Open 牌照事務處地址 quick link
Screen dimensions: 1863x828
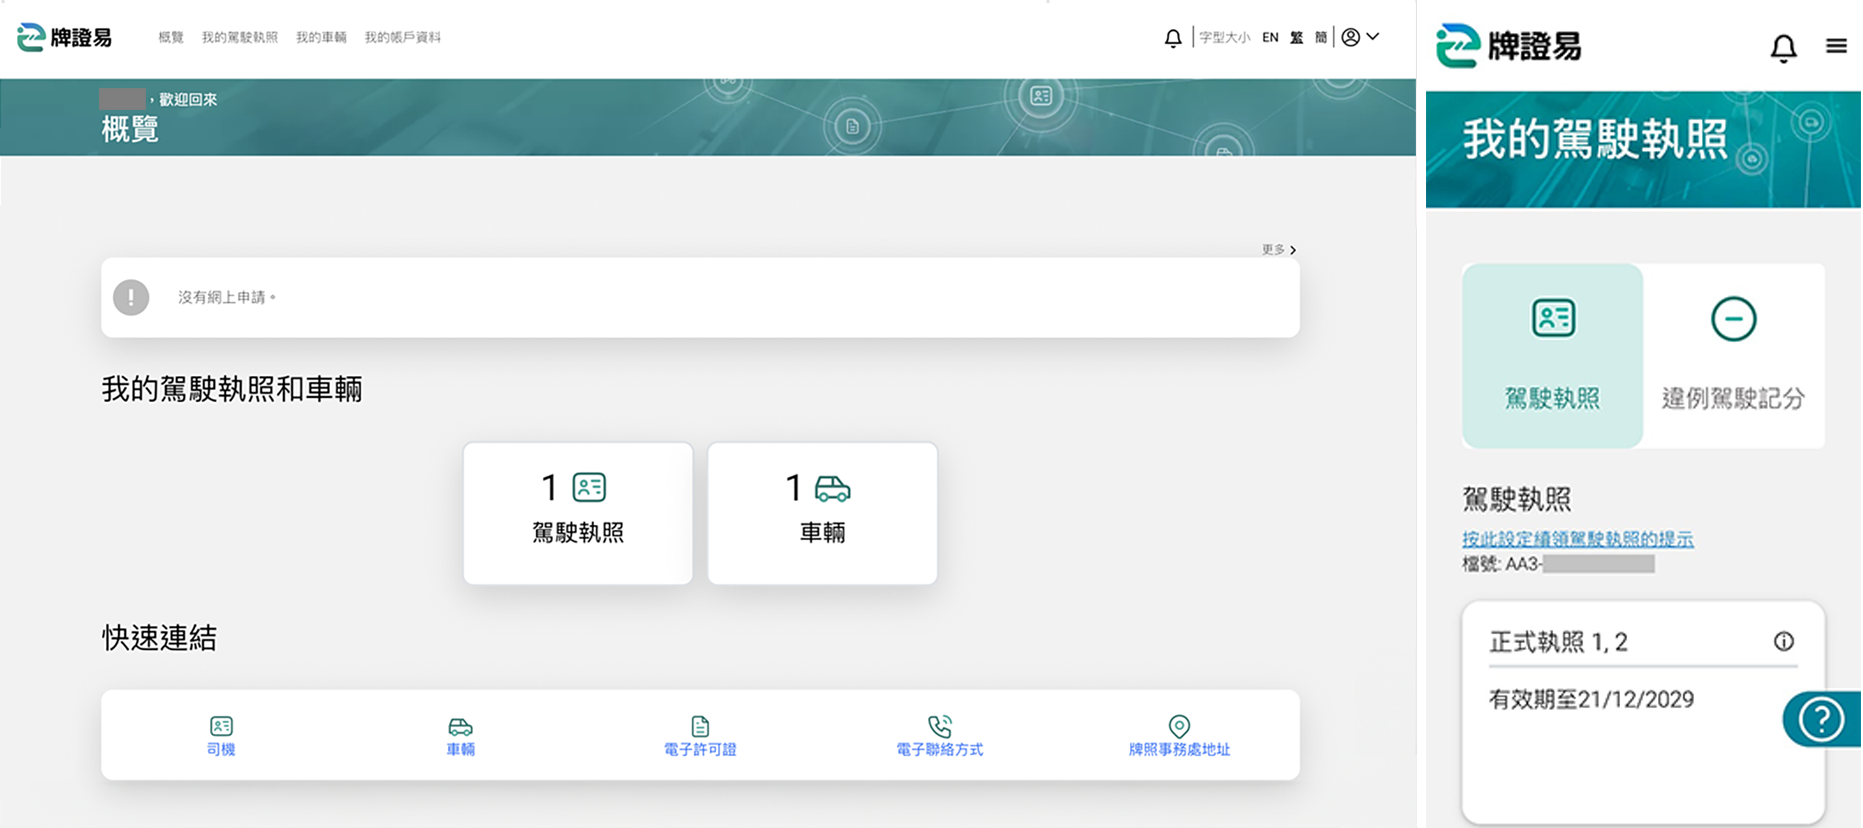(1179, 736)
